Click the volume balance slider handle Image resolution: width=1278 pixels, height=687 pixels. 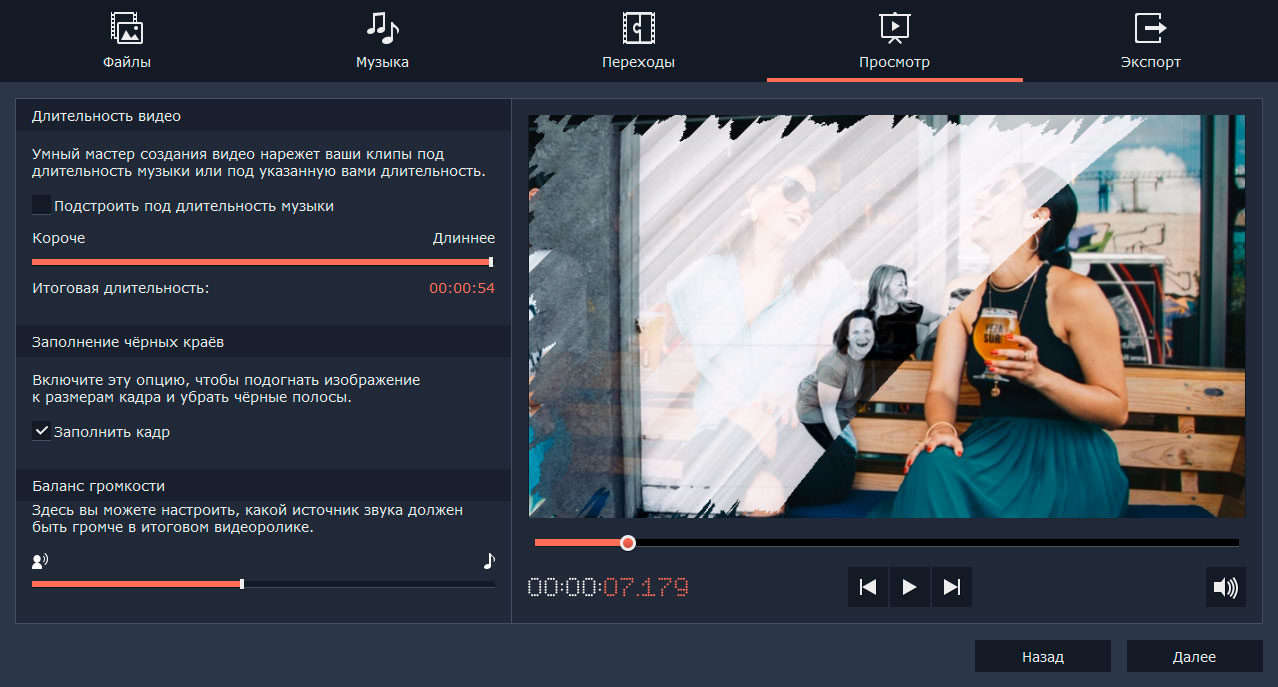(242, 583)
